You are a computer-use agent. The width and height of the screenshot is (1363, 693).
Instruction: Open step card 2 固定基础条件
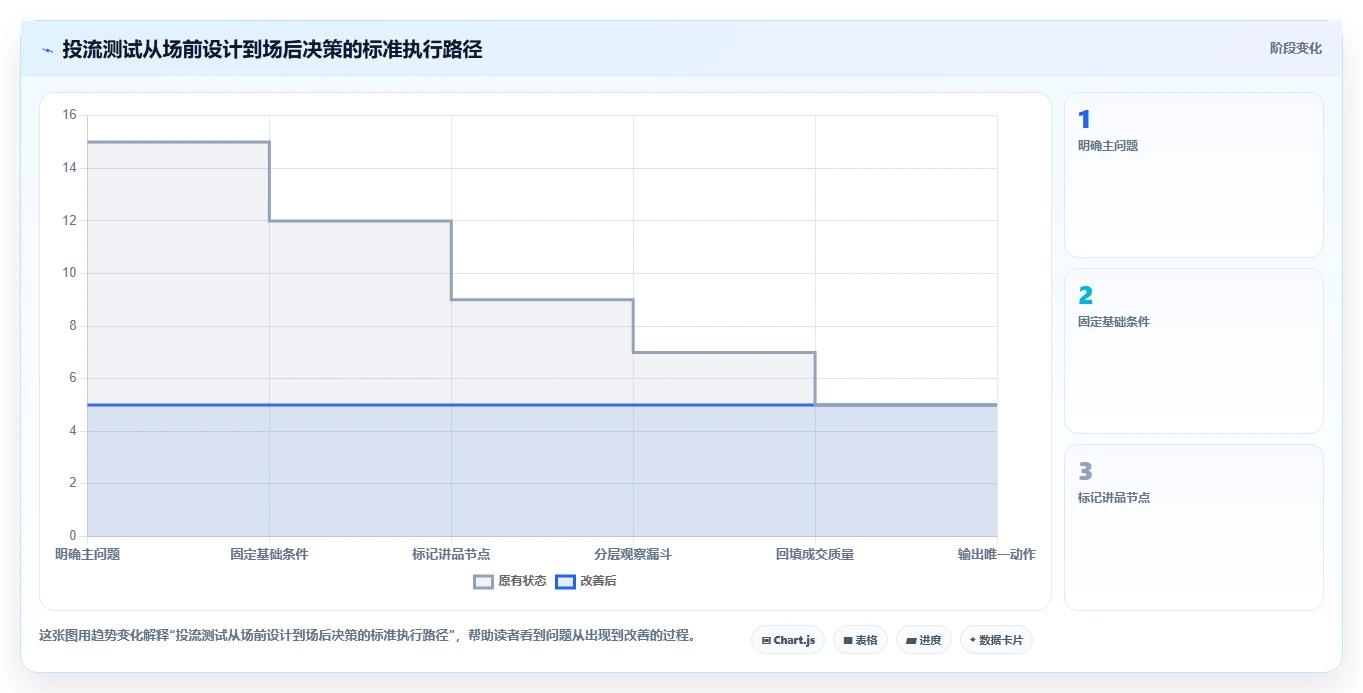coord(1194,351)
